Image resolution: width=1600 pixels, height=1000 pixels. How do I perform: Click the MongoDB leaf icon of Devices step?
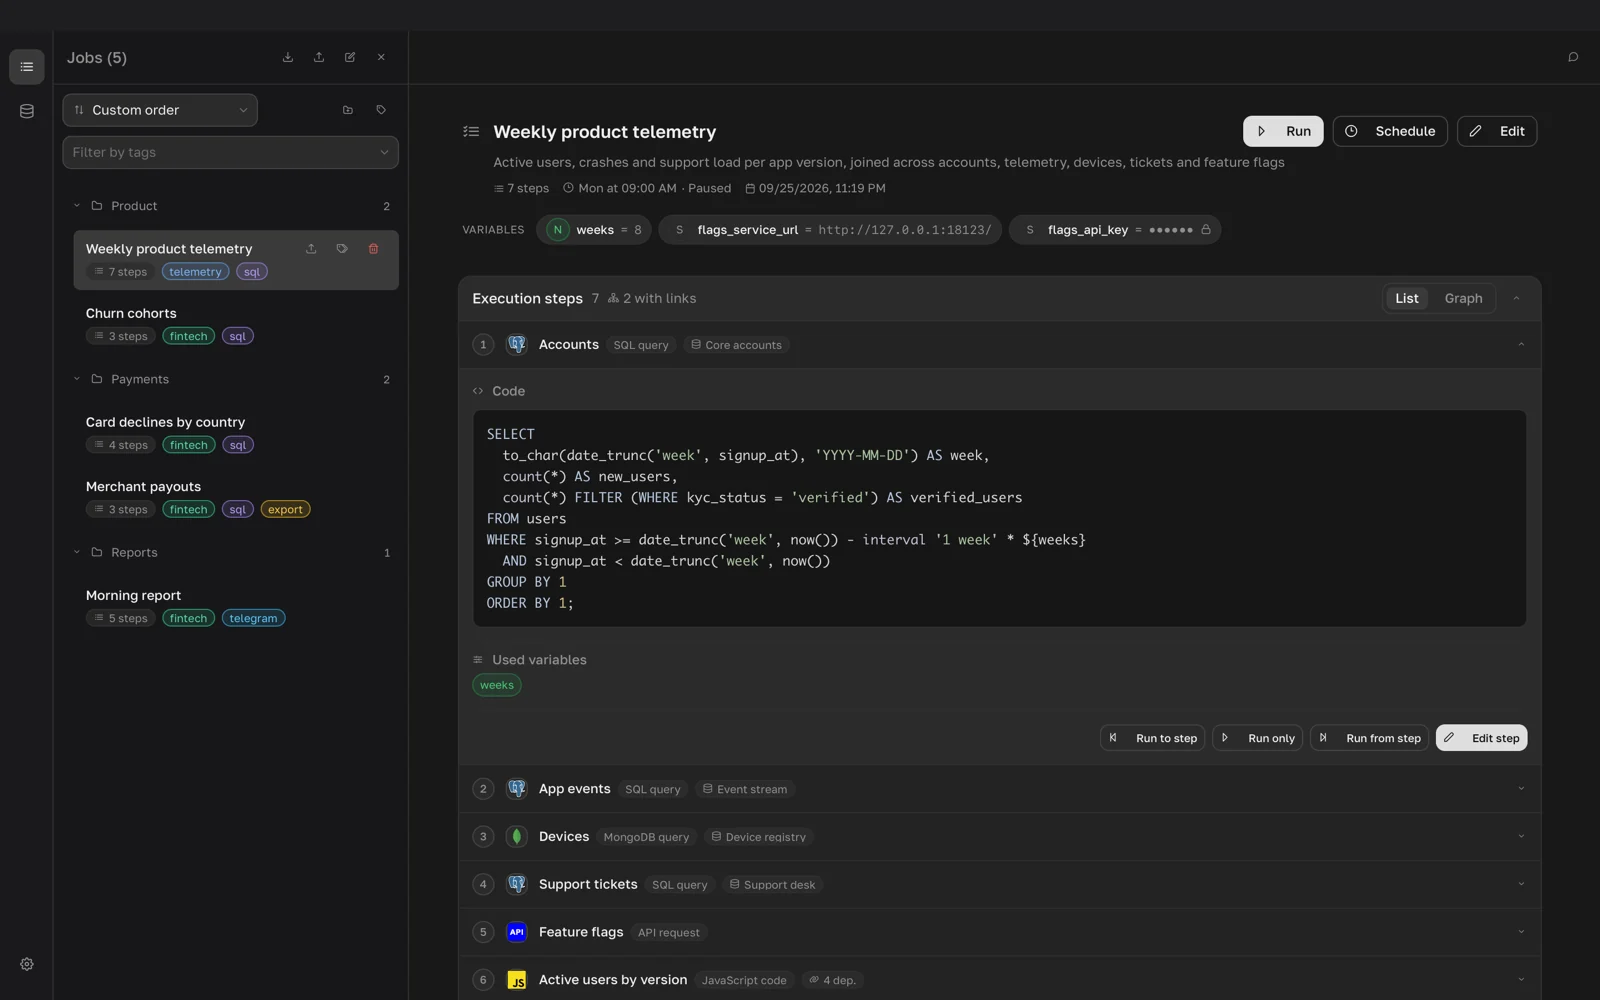tap(517, 837)
